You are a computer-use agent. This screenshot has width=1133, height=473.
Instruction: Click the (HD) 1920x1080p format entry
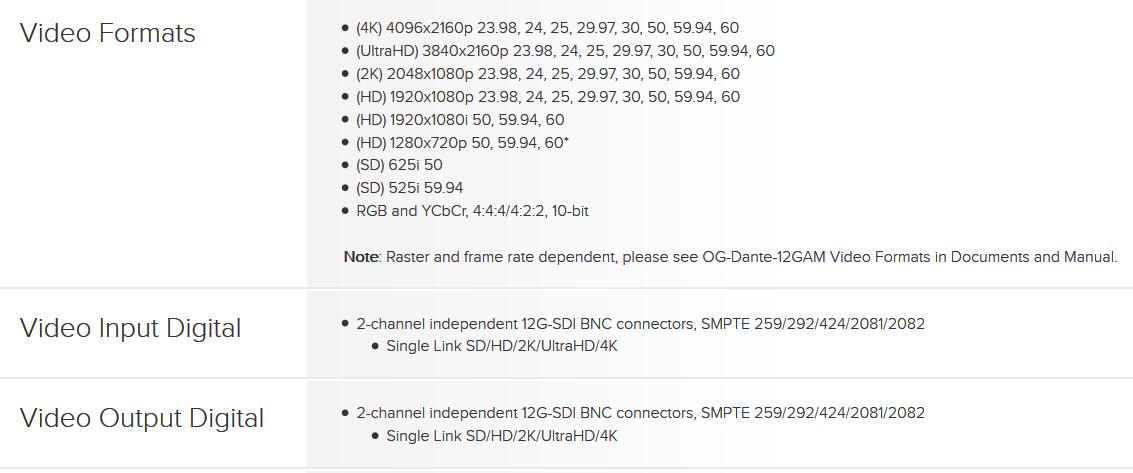coord(547,97)
